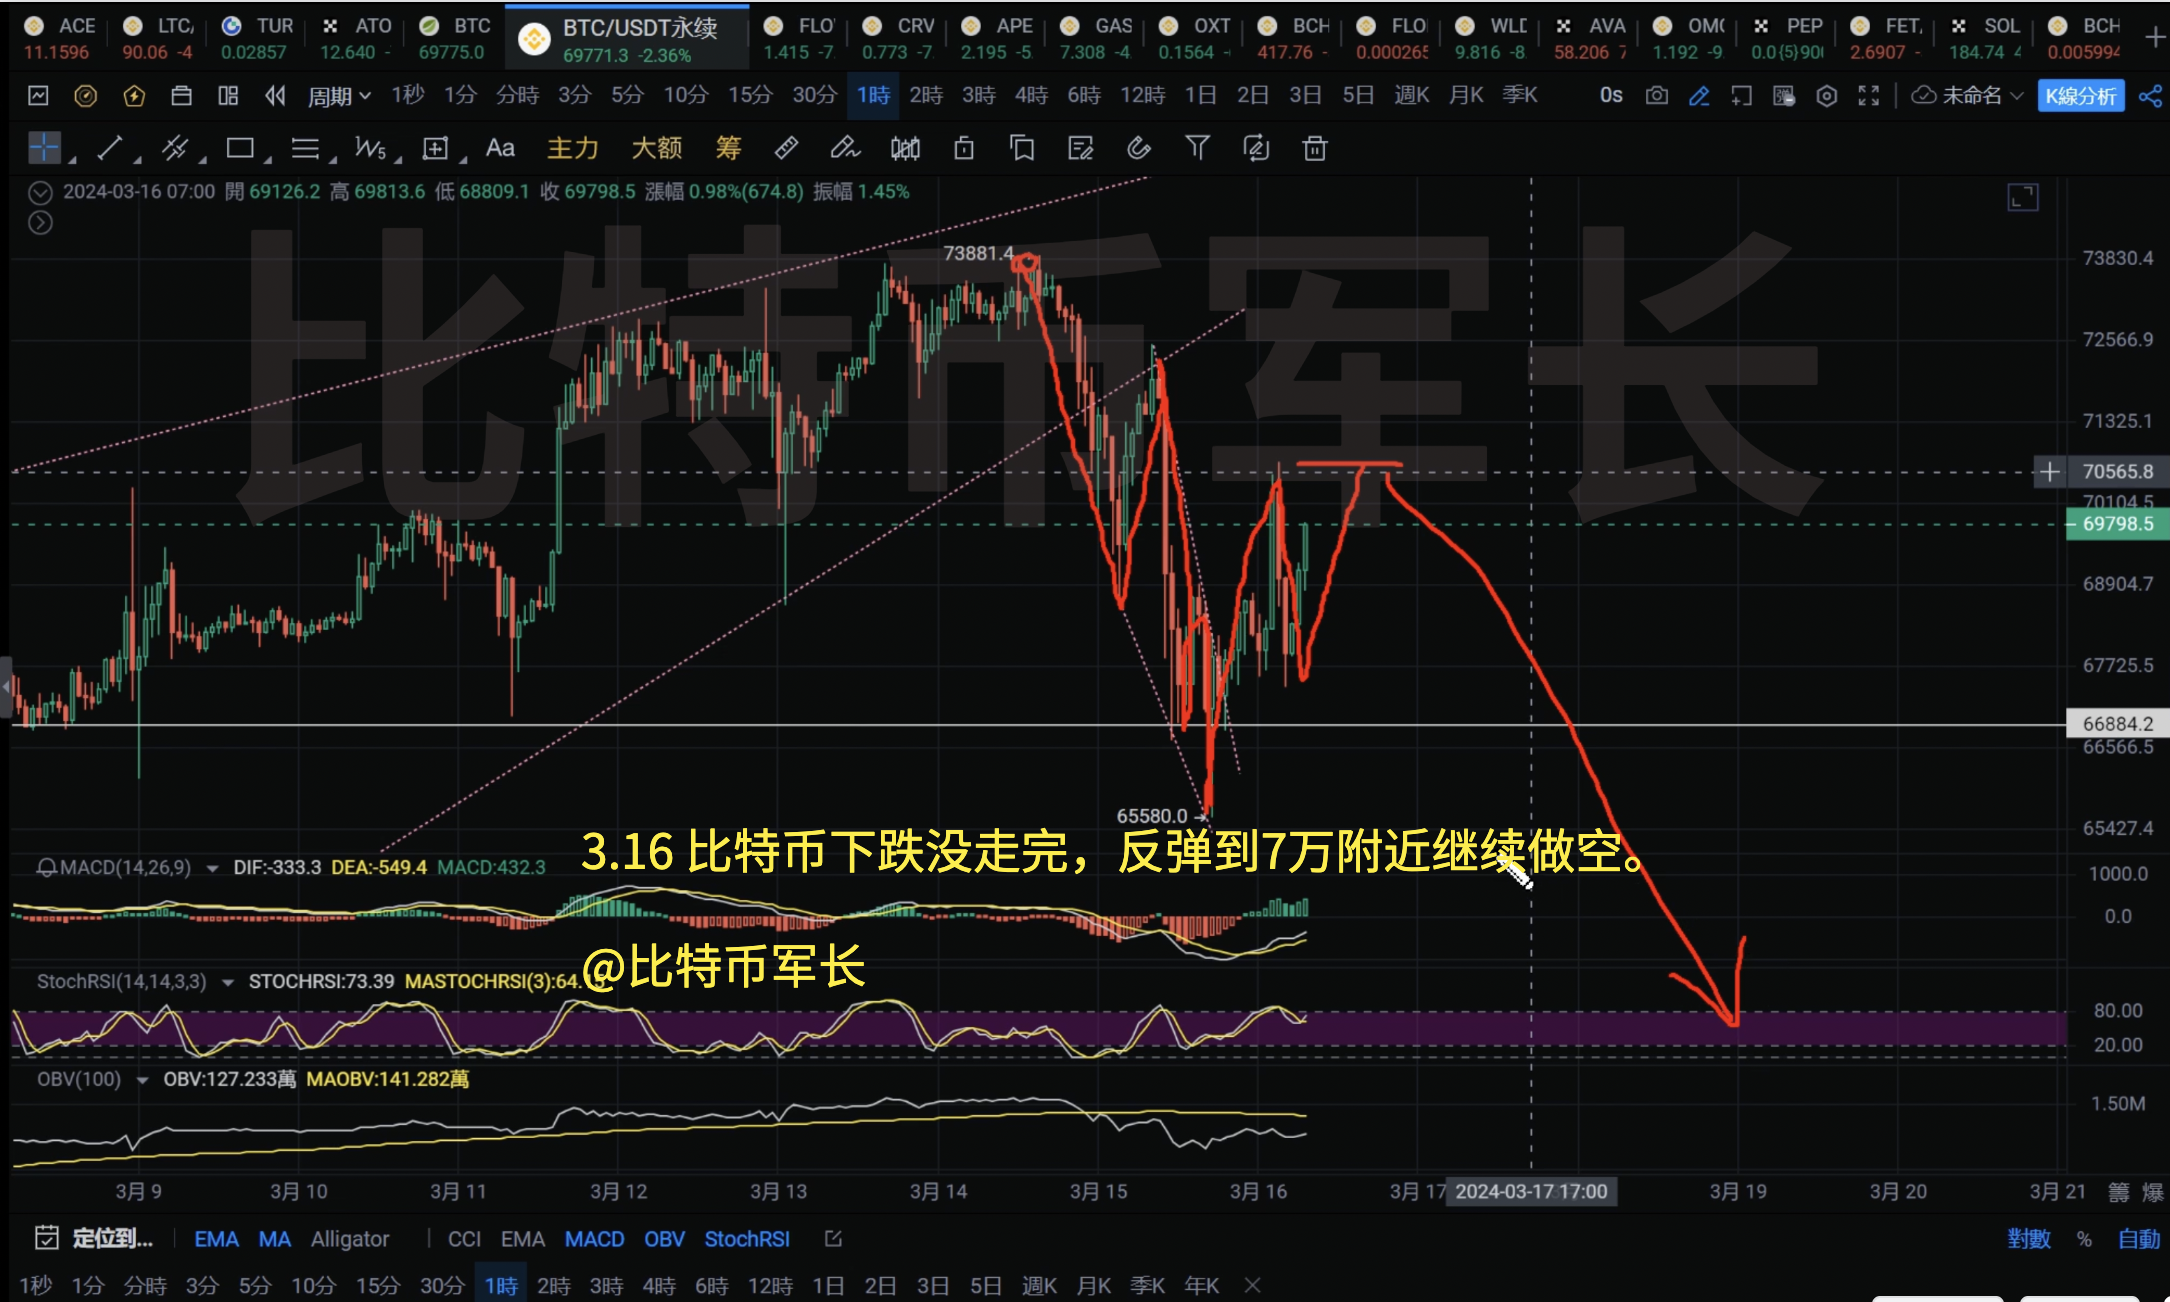Select the rectangle shape tool
Image resolution: width=2170 pixels, height=1302 pixels.
[240, 148]
